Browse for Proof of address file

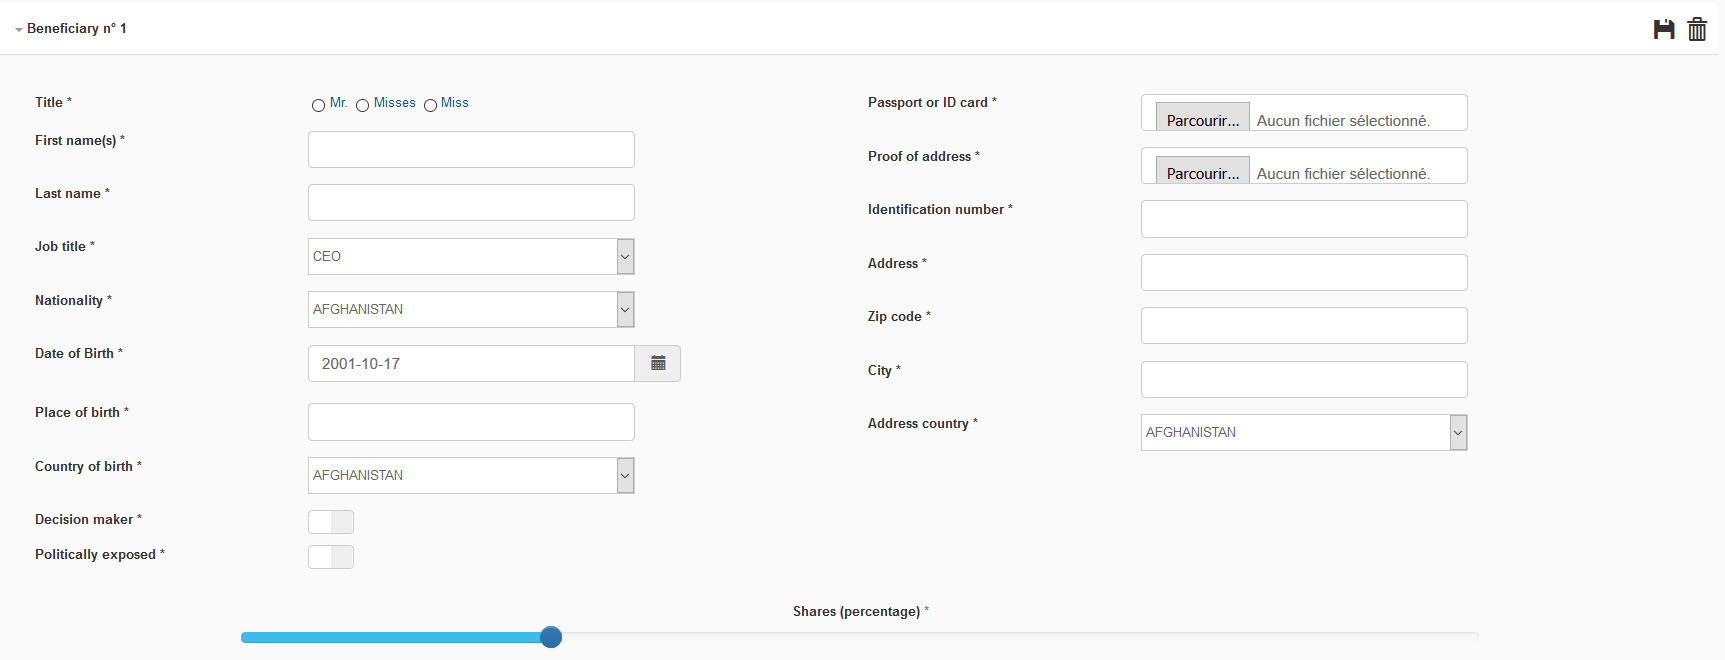tap(1202, 172)
